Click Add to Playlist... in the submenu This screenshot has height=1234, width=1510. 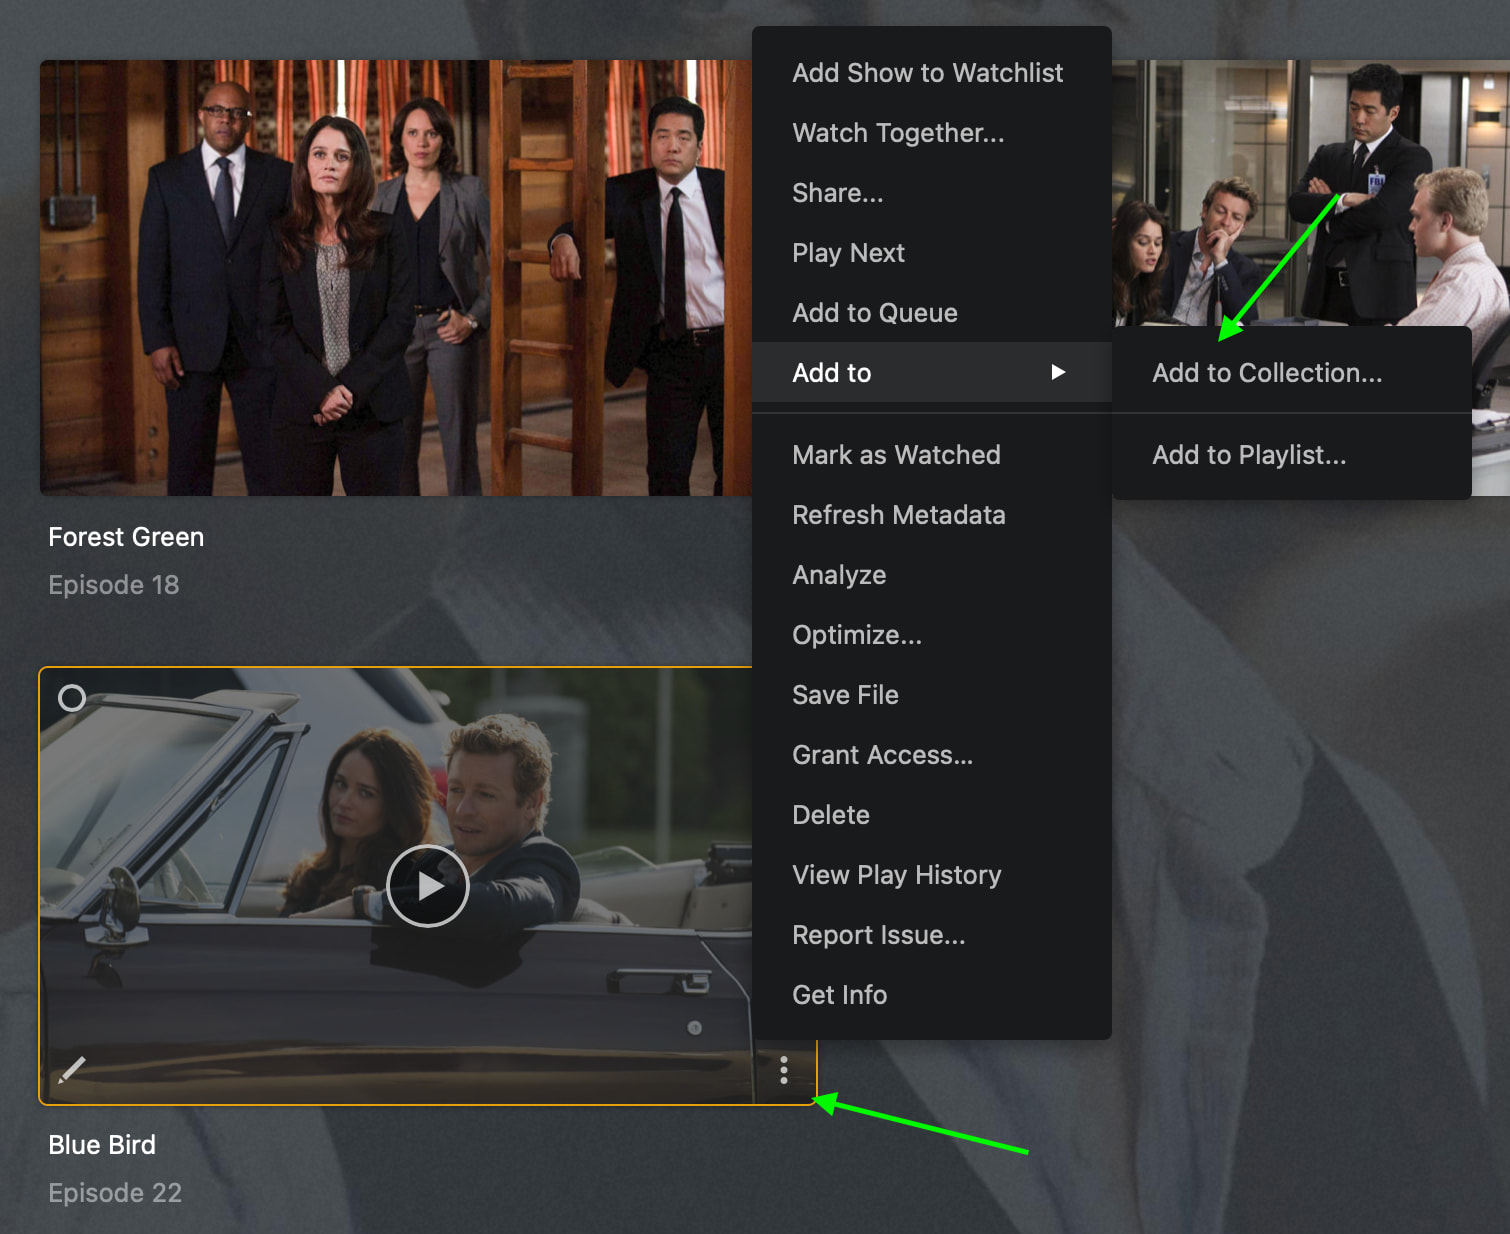[x=1292, y=455]
